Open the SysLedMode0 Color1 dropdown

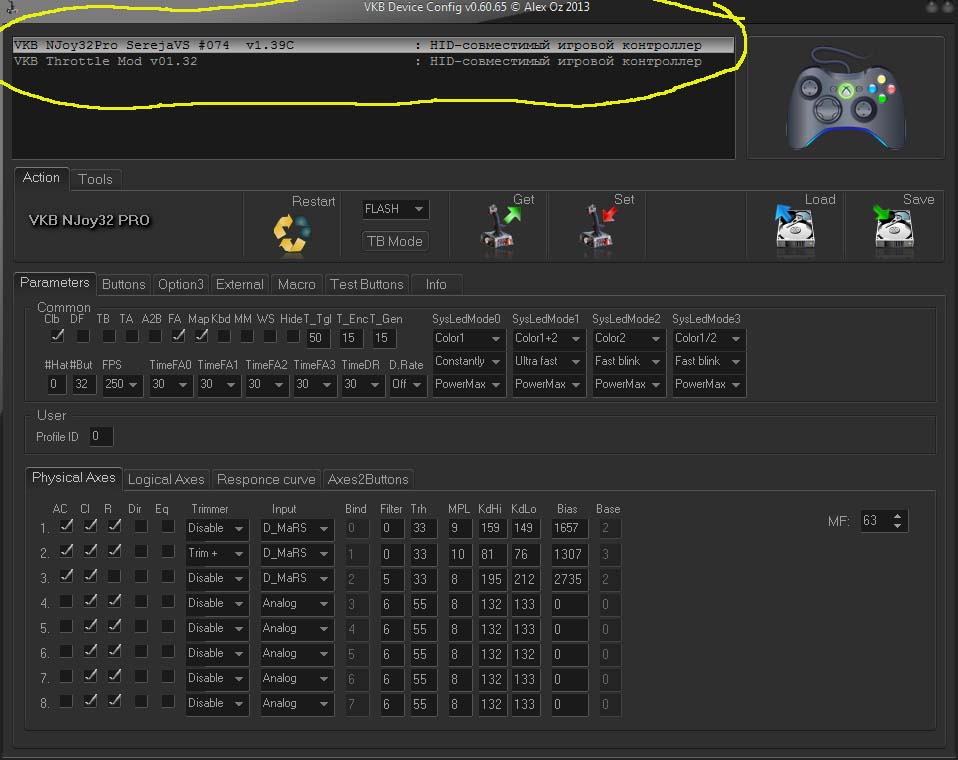coord(469,338)
